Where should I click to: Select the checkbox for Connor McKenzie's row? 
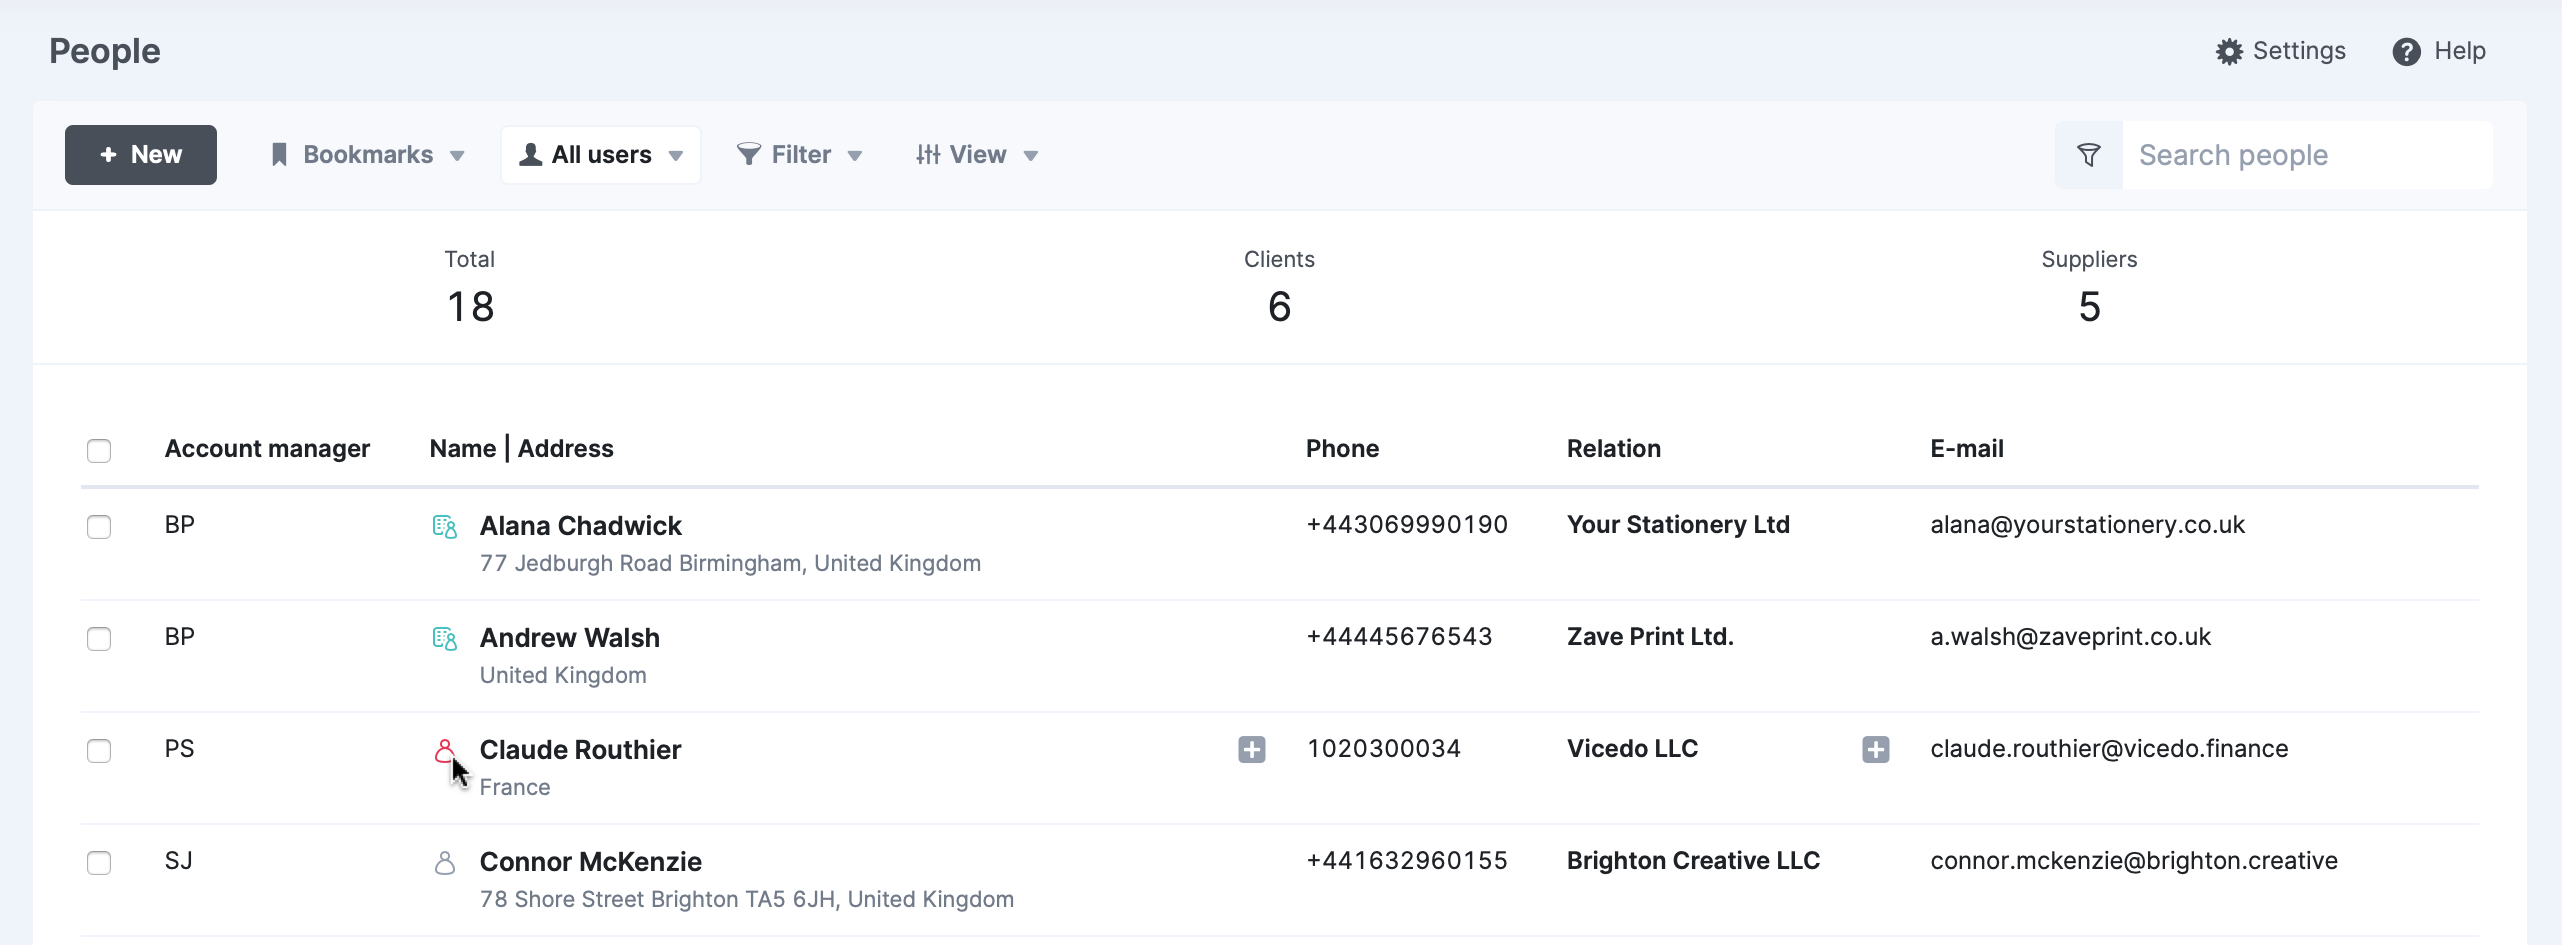click(99, 862)
